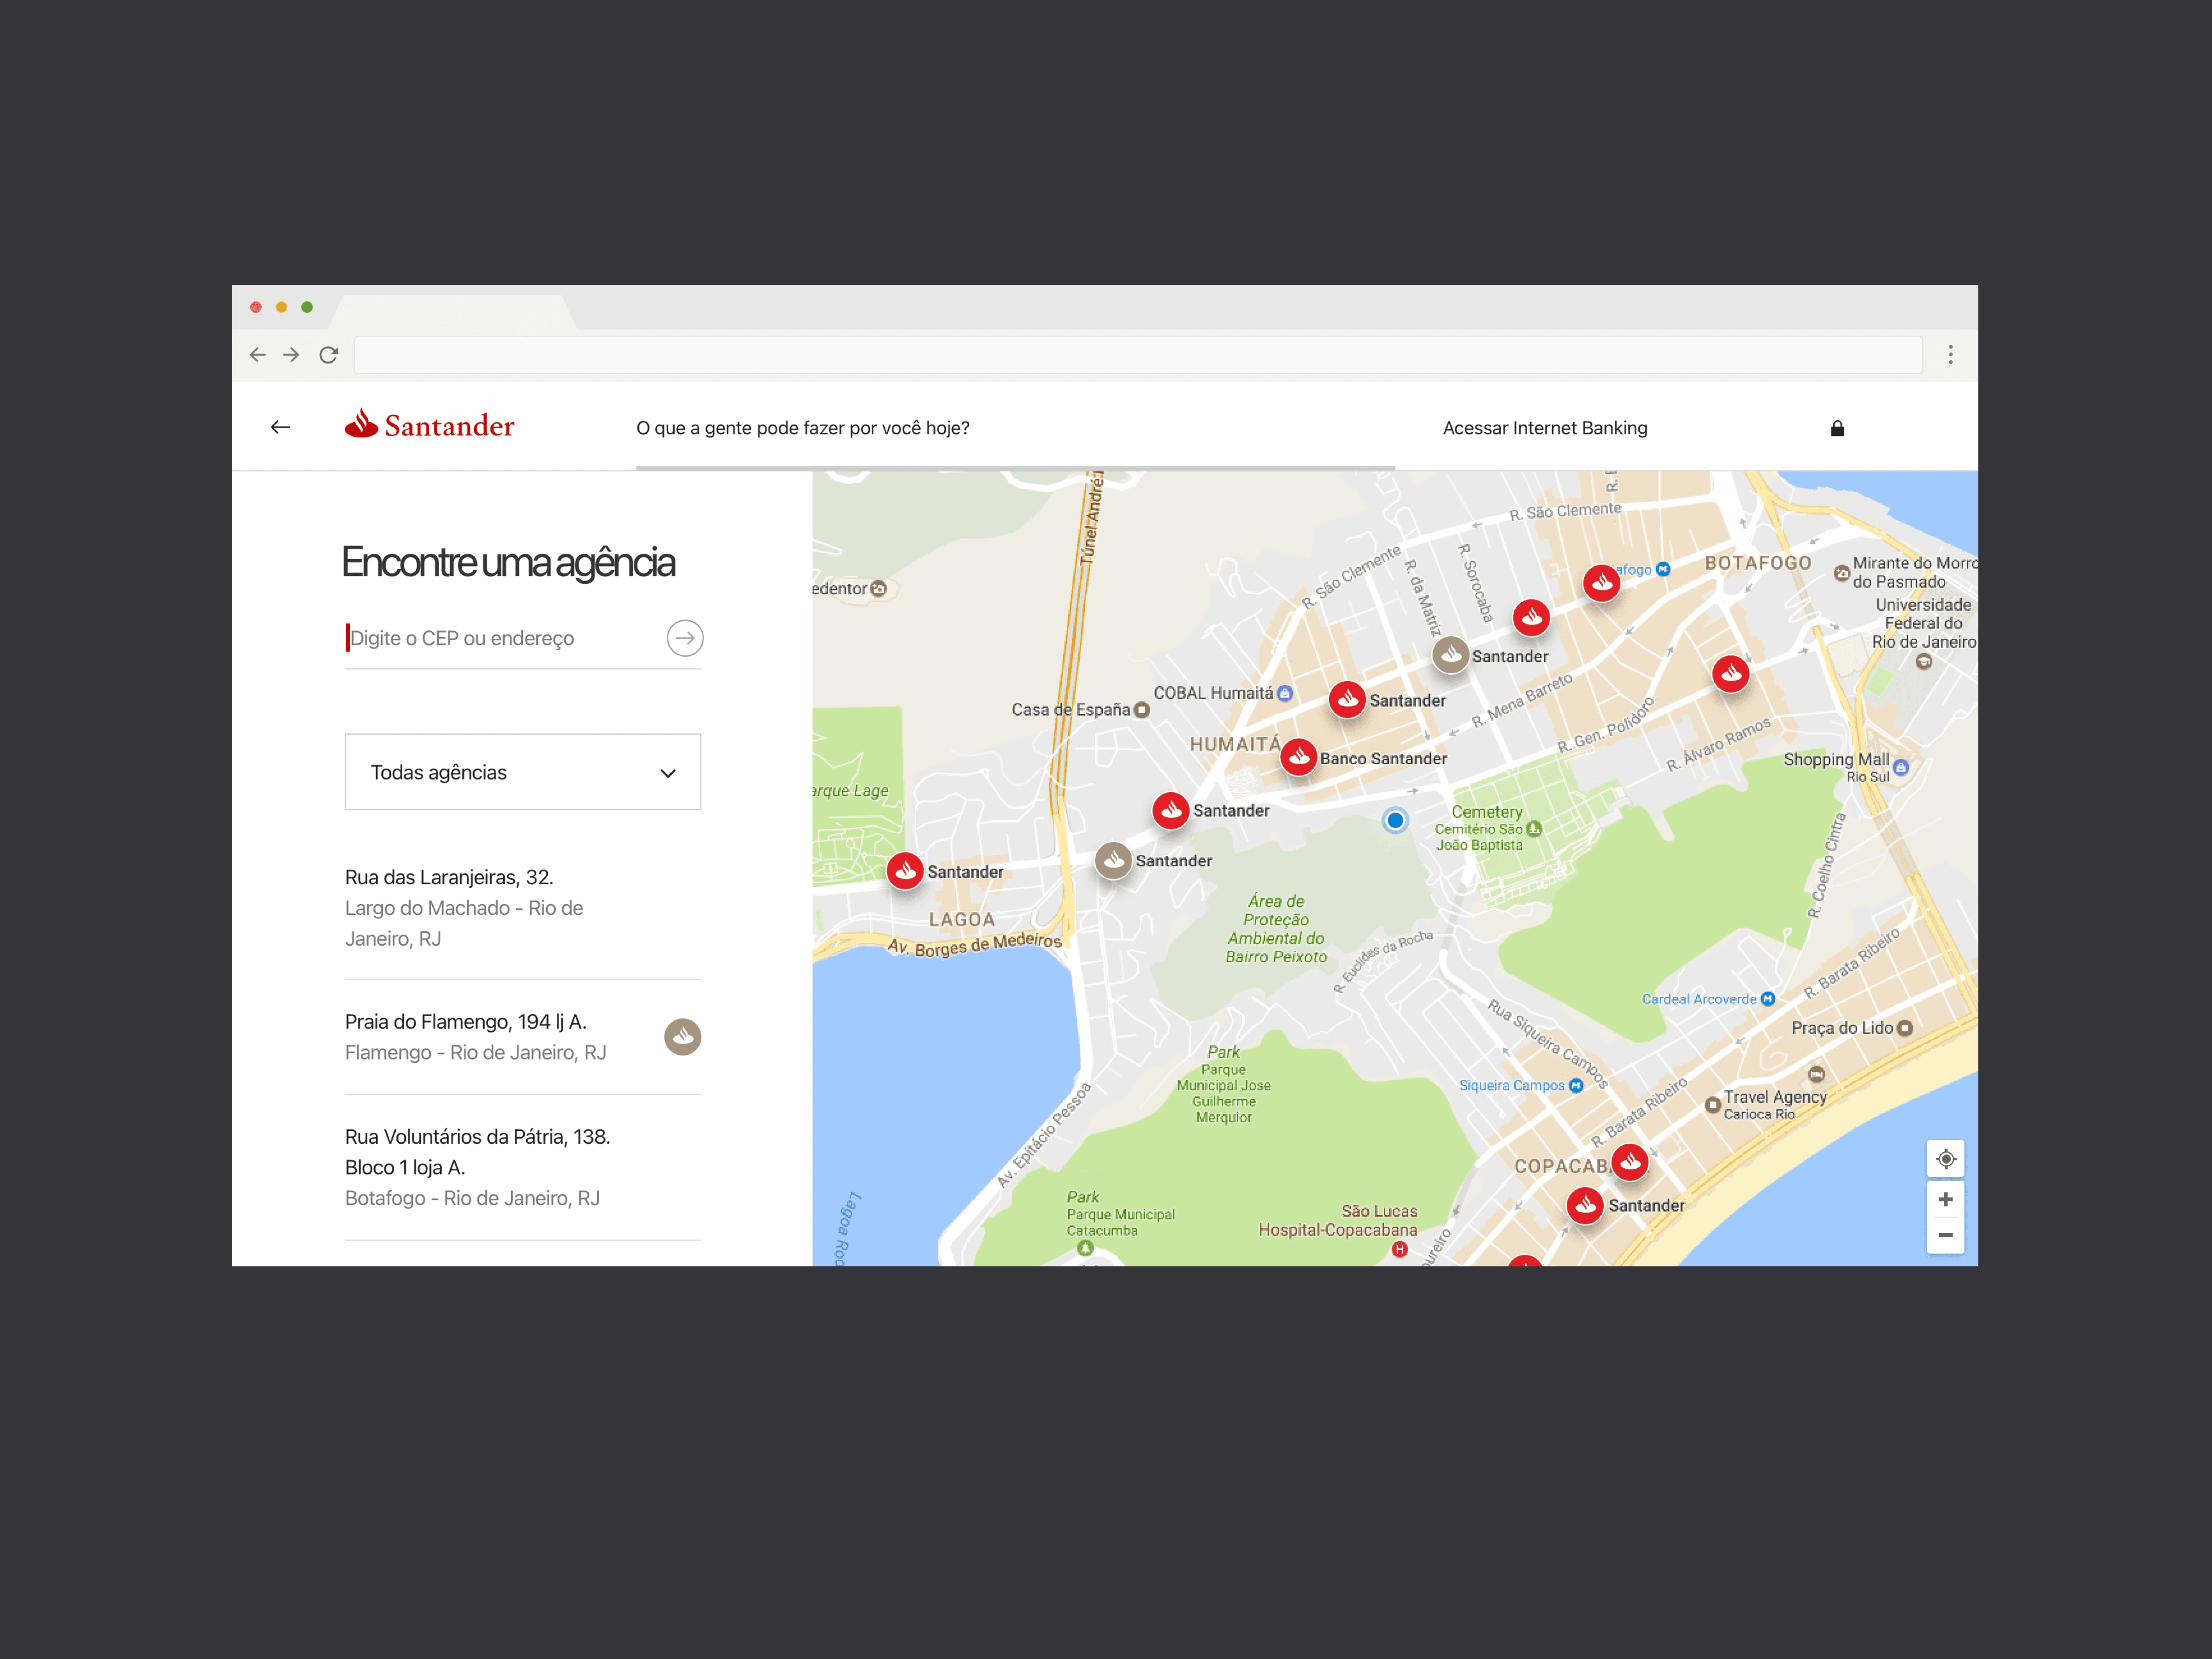Click the padlock icon in header
The height and width of the screenshot is (1659, 2212).
1837,428
